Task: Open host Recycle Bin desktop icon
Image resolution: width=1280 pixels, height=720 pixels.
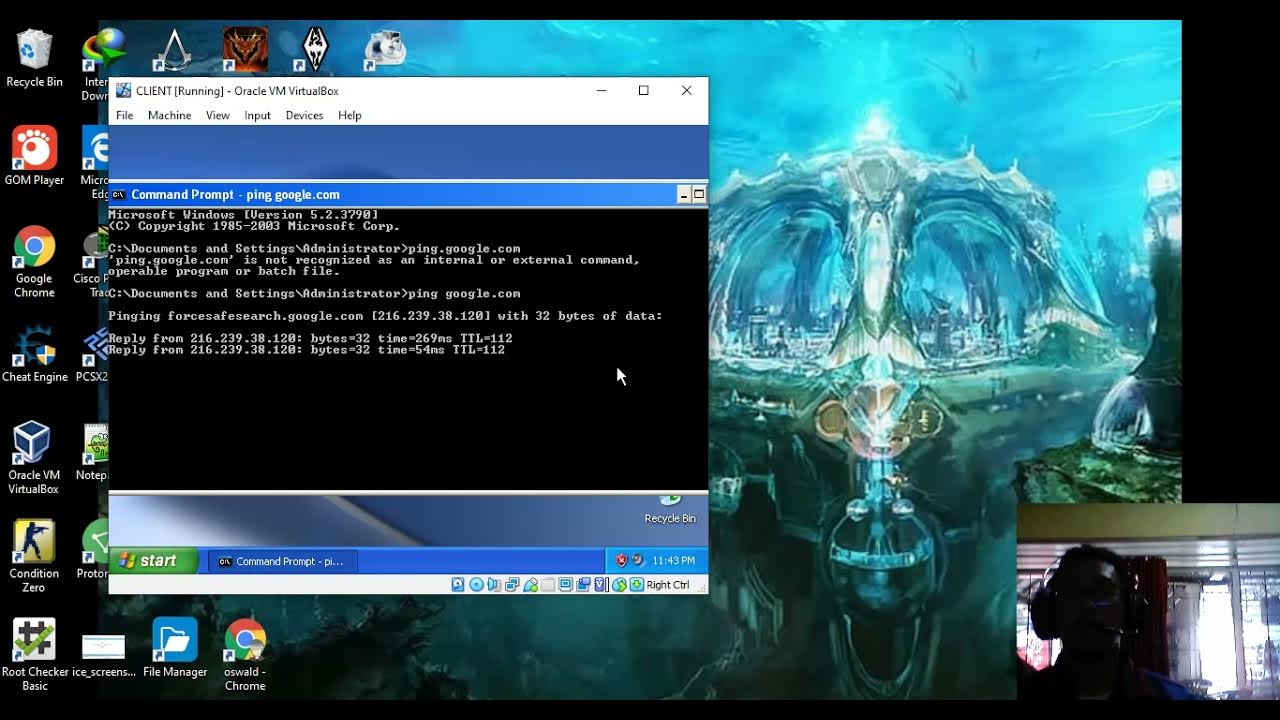Action: coord(34,58)
